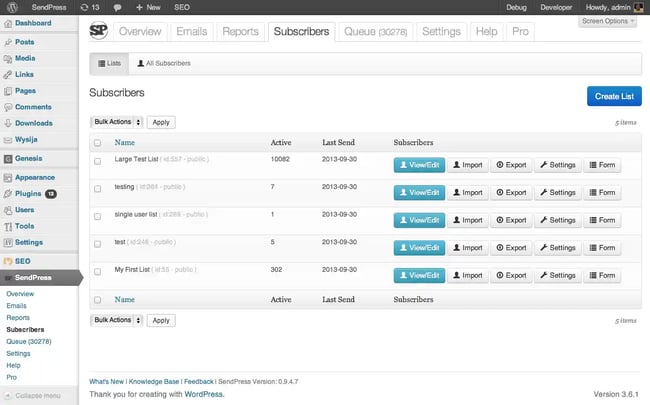This screenshot has width=650, height=405.
Task: Tick the checkbox for My First List
Action: point(97,272)
